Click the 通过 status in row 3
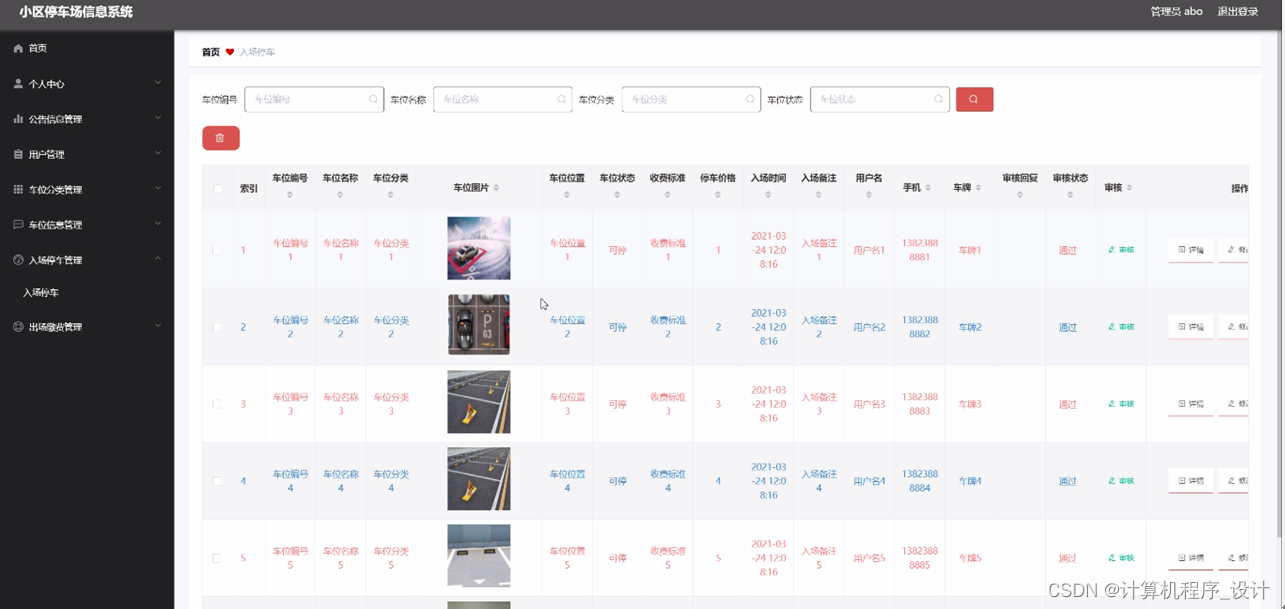Screen dimensions: 1285x609 click(1068, 404)
